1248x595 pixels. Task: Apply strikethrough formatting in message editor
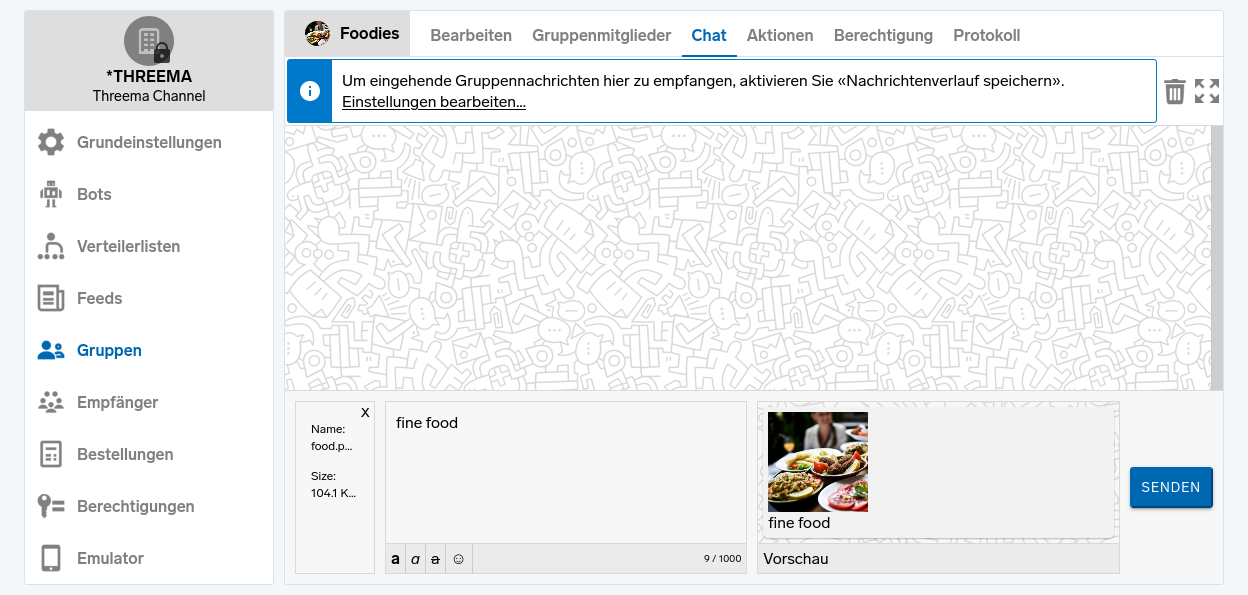pos(435,559)
